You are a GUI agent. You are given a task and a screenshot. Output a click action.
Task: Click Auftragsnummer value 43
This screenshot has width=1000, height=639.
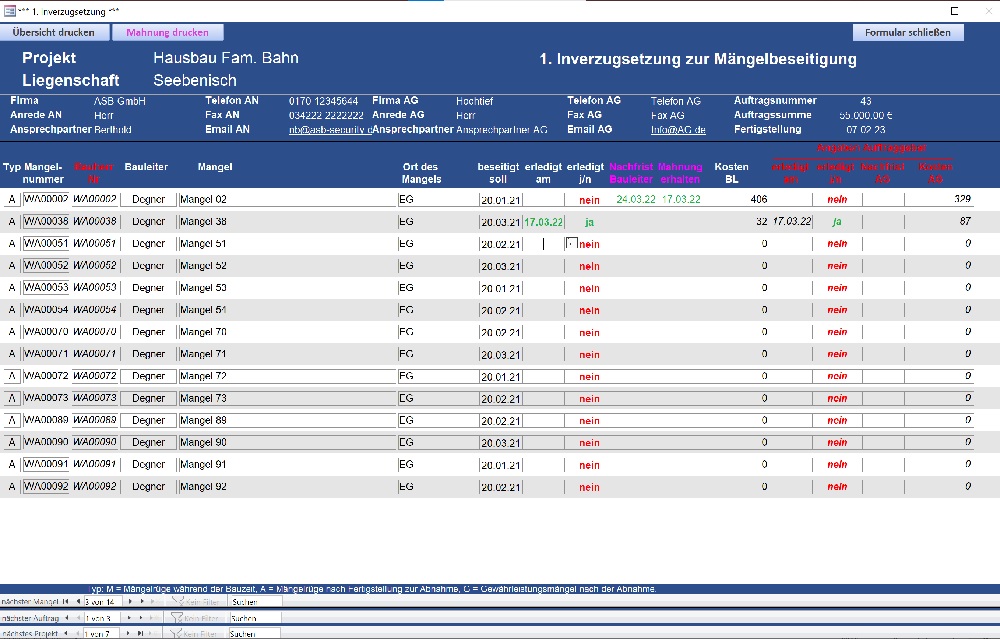point(865,101)
